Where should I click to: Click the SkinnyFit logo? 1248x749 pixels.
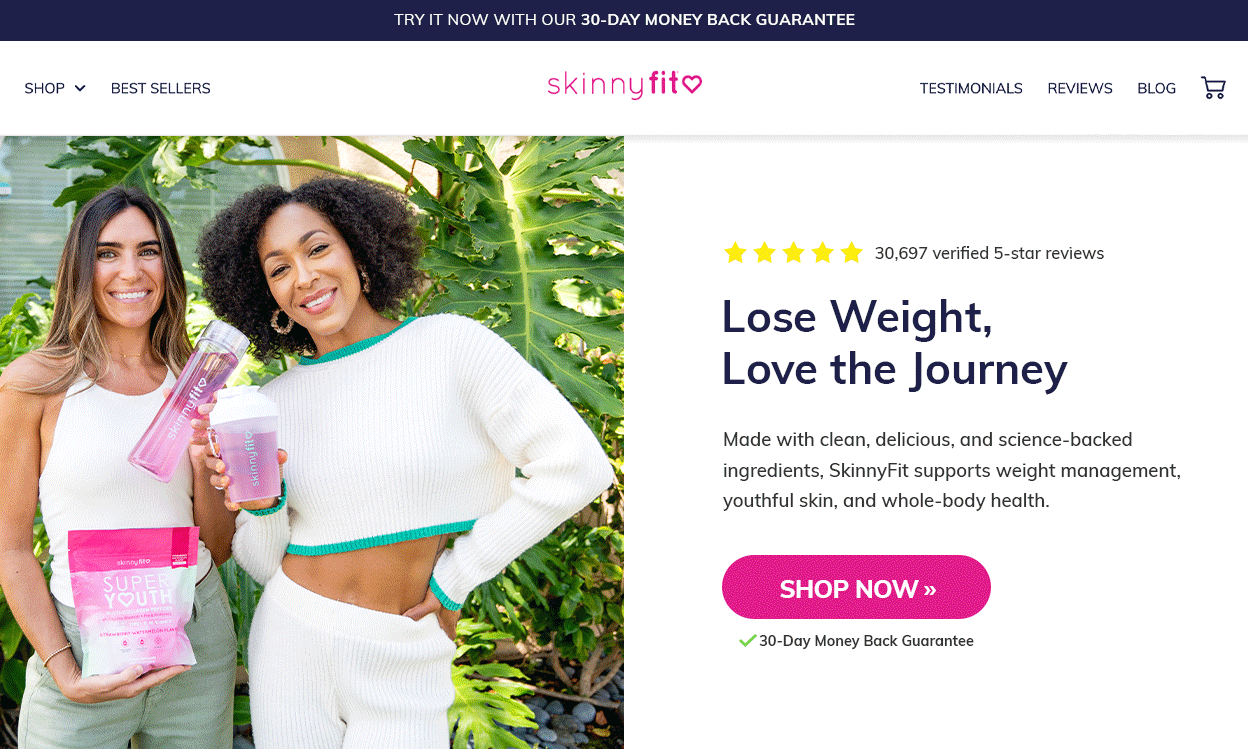624,85
